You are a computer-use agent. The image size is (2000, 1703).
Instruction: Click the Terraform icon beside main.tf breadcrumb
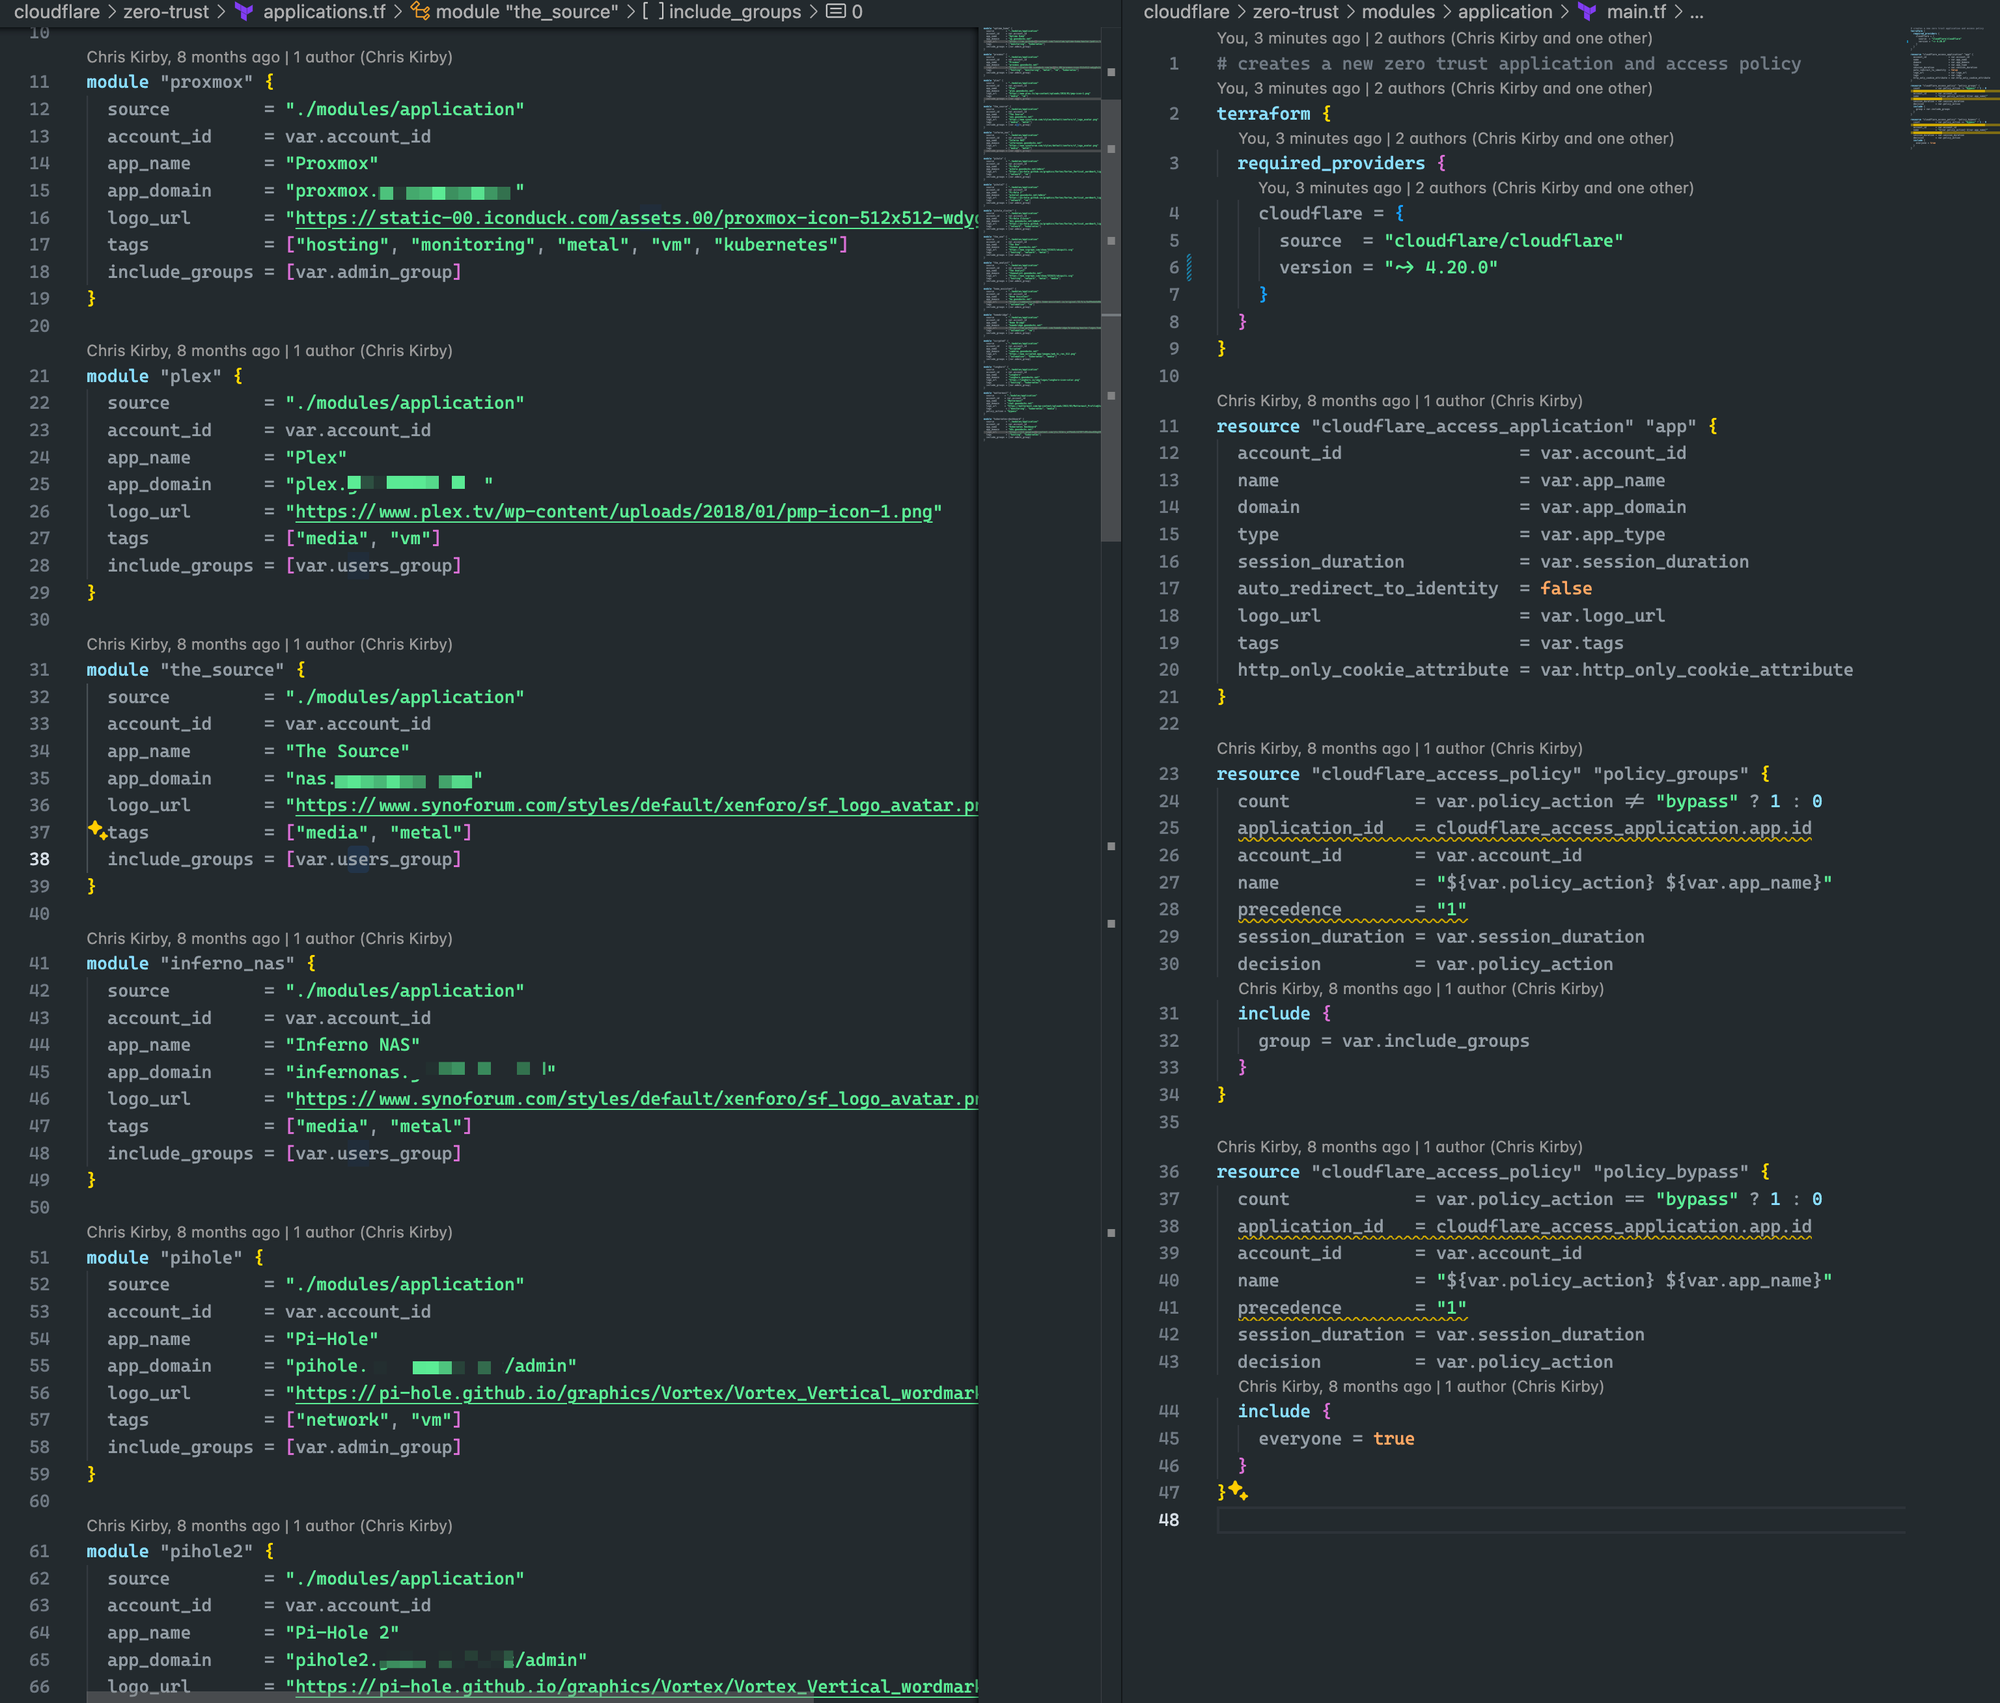[x=1587, y=12]
